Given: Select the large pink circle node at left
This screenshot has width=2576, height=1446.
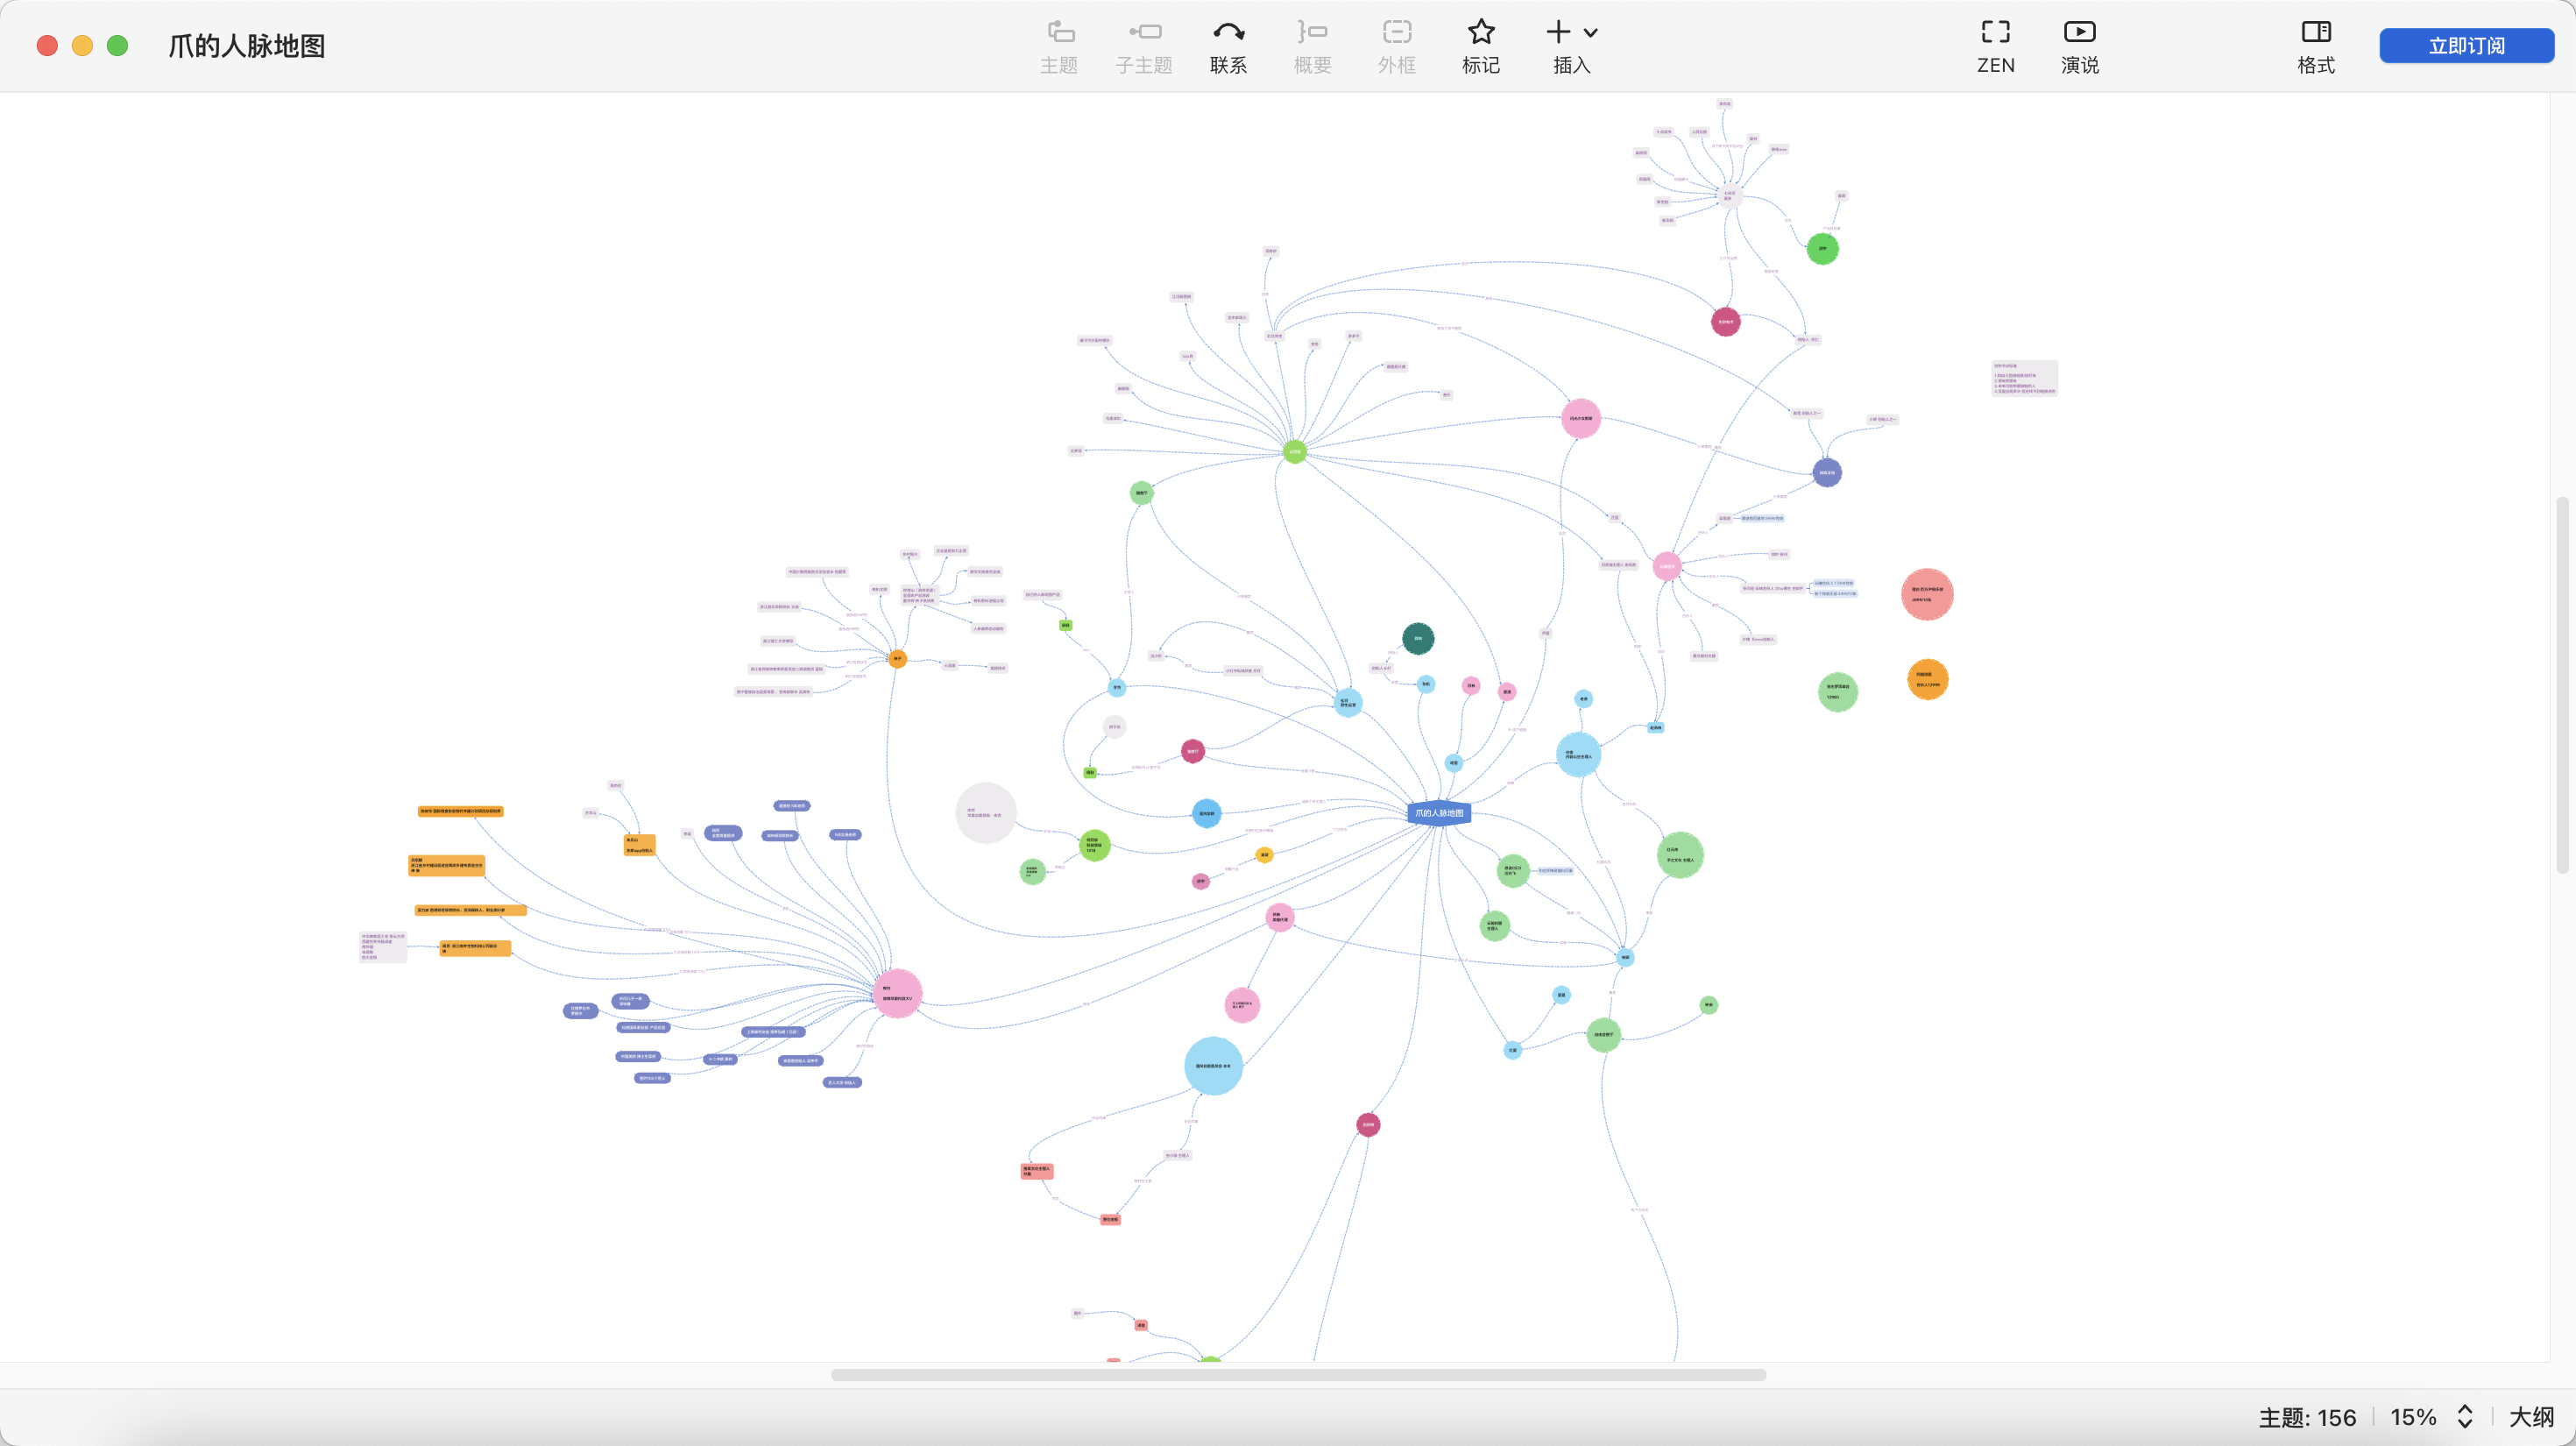Looking at the screenshot, I should pos(897,993).
